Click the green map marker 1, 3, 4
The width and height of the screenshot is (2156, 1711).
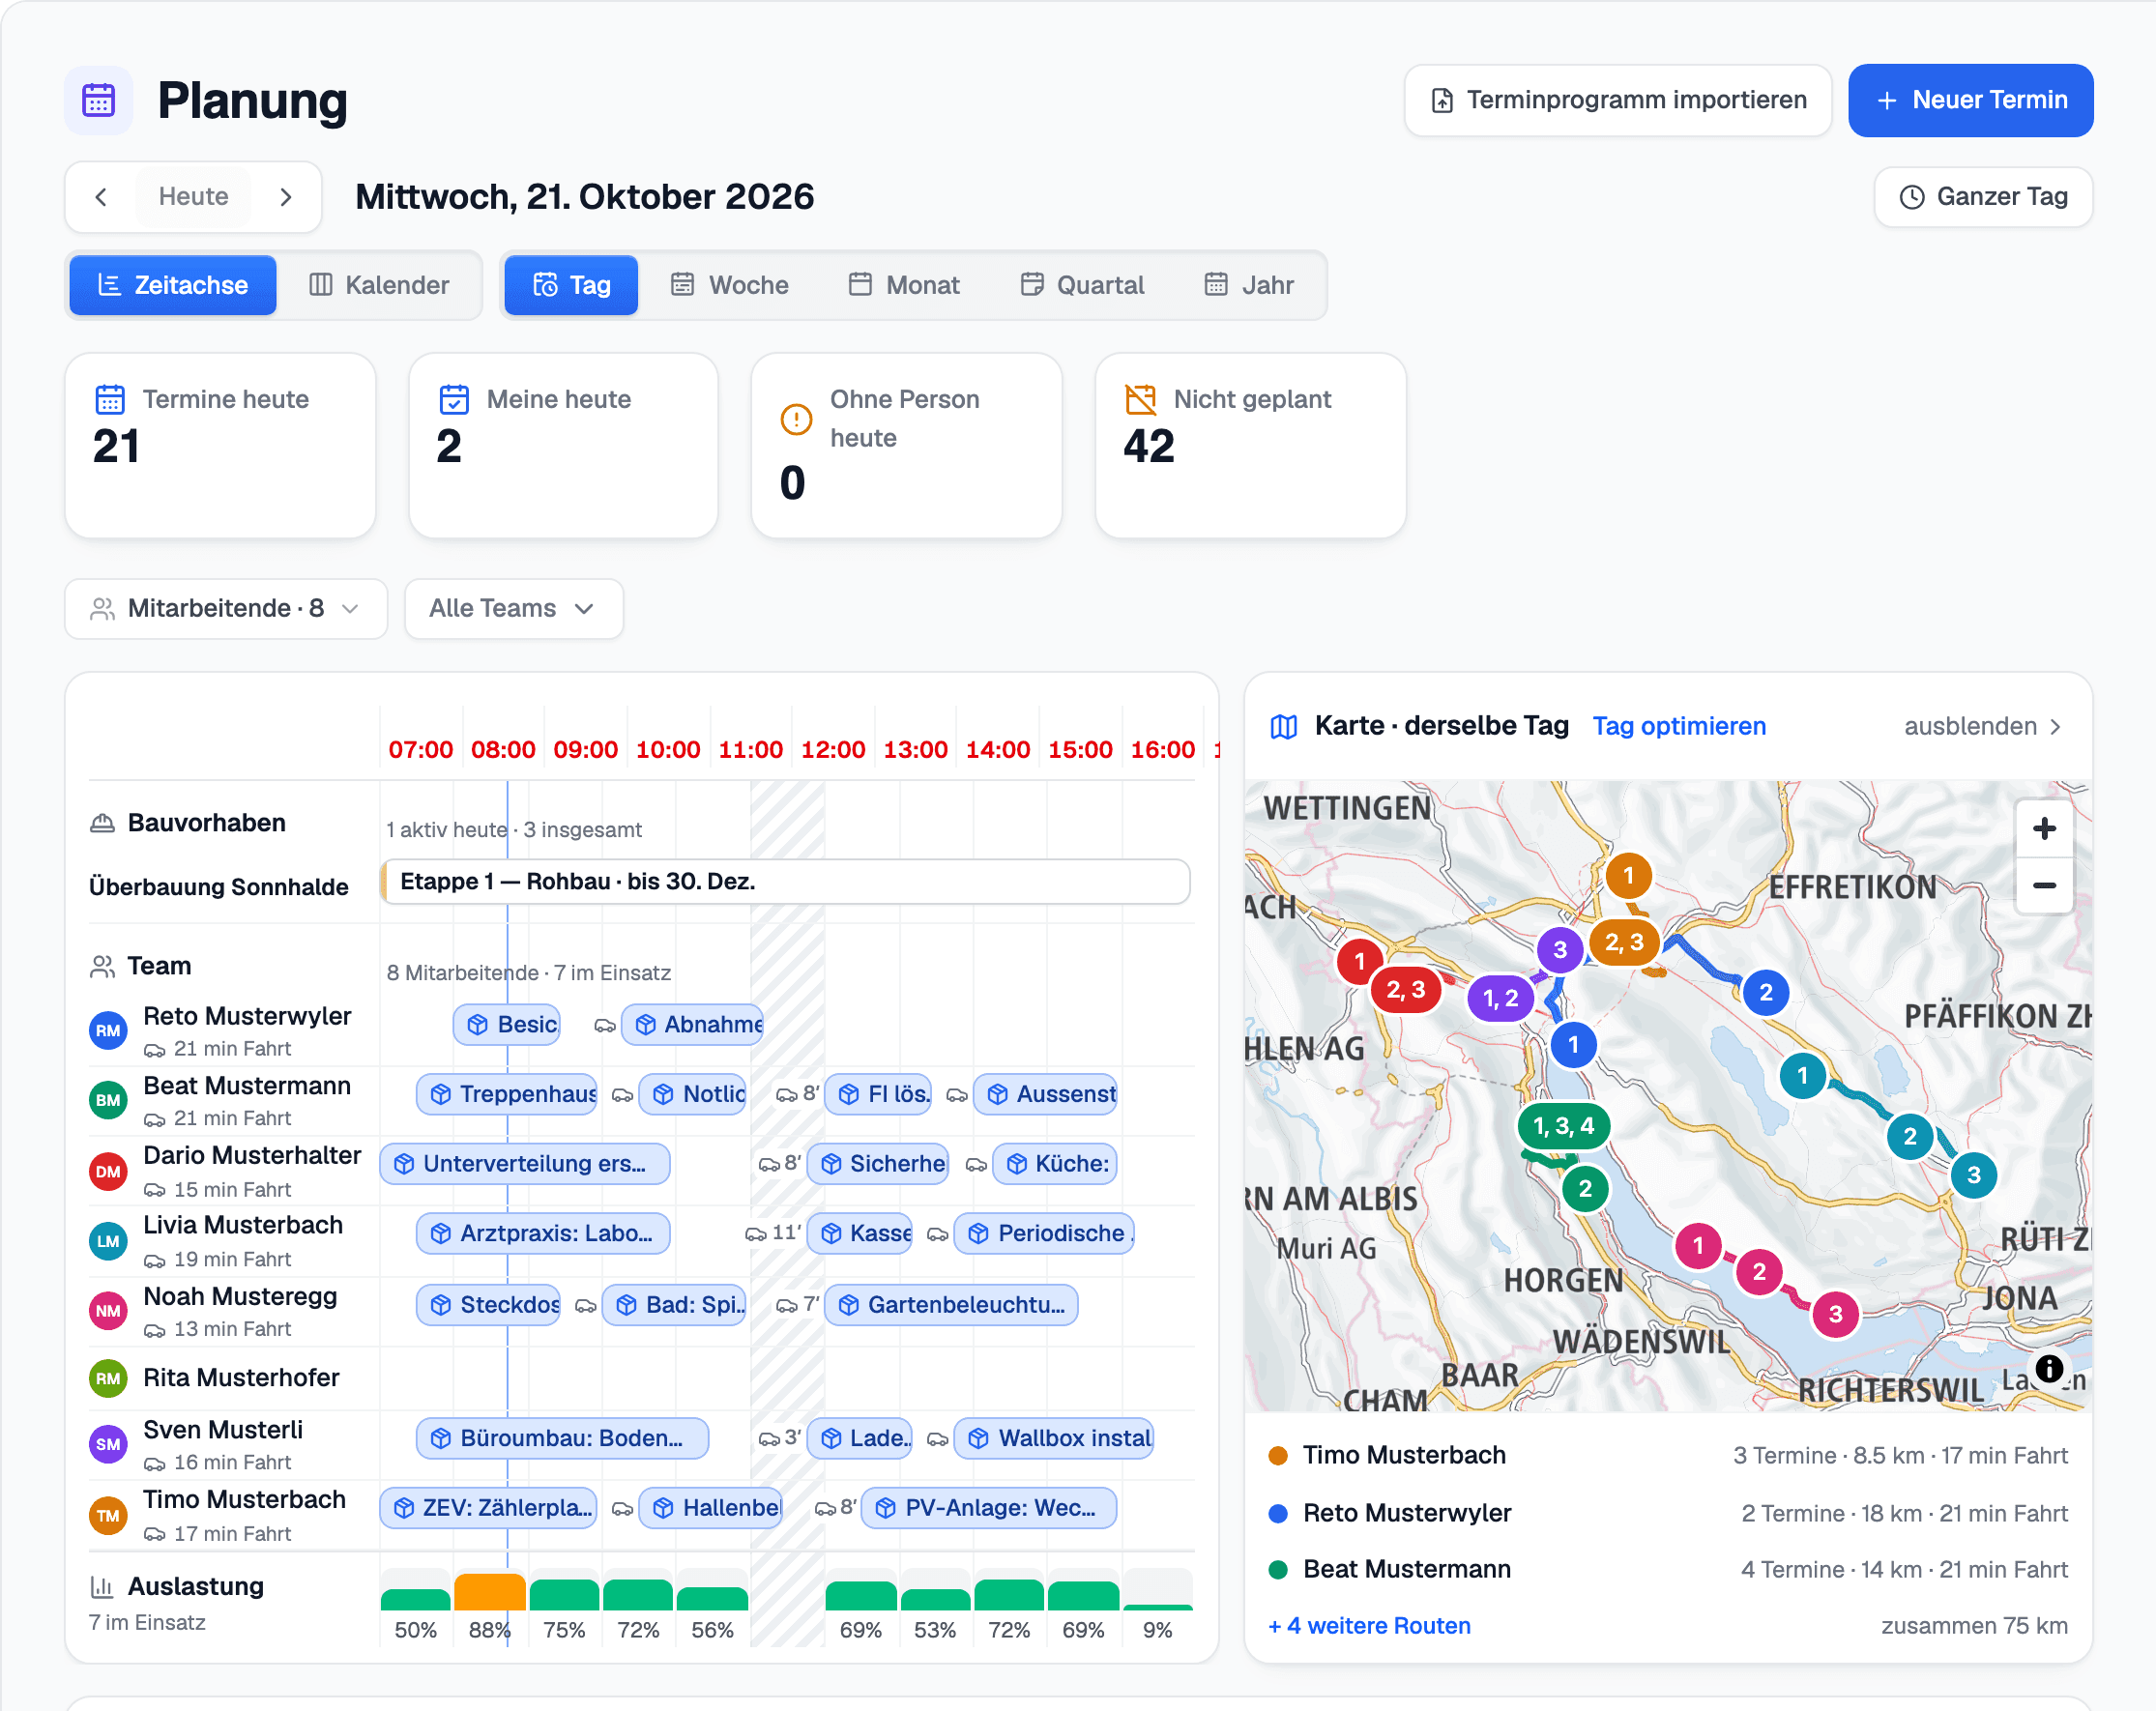1564,1126
